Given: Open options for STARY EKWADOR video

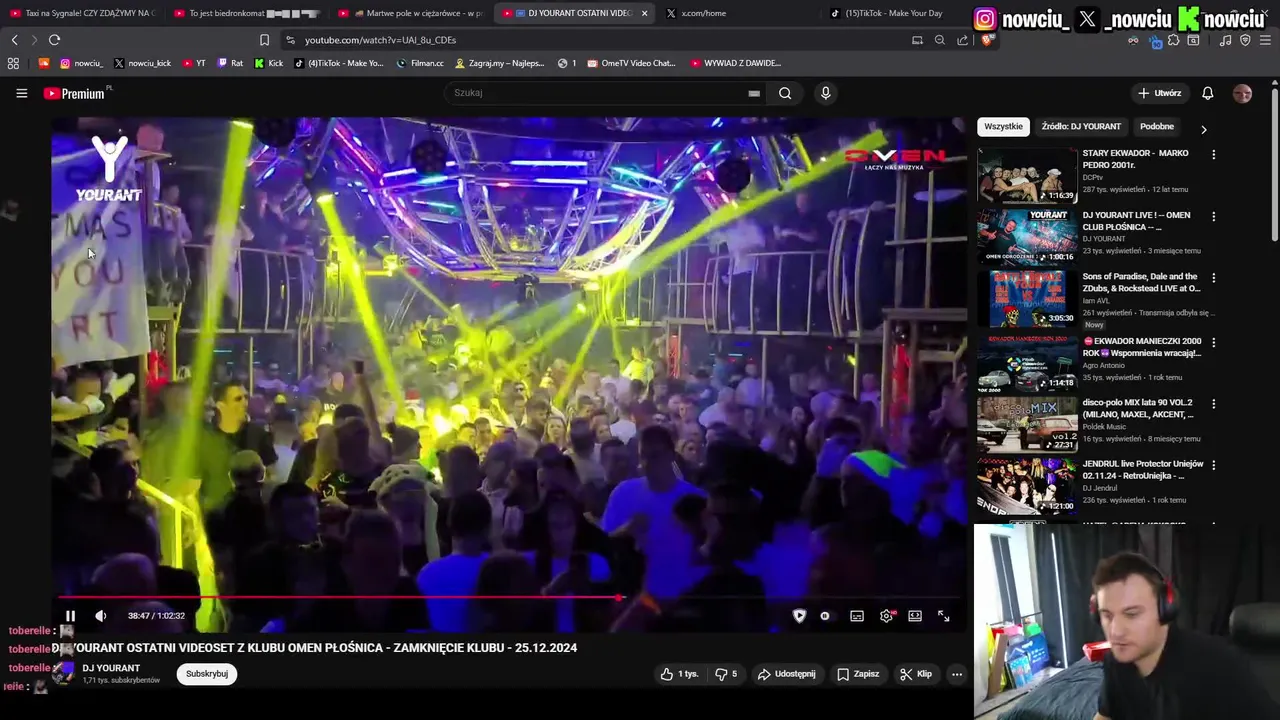Looking at the screenshot, I should (x=1214, y=155).
